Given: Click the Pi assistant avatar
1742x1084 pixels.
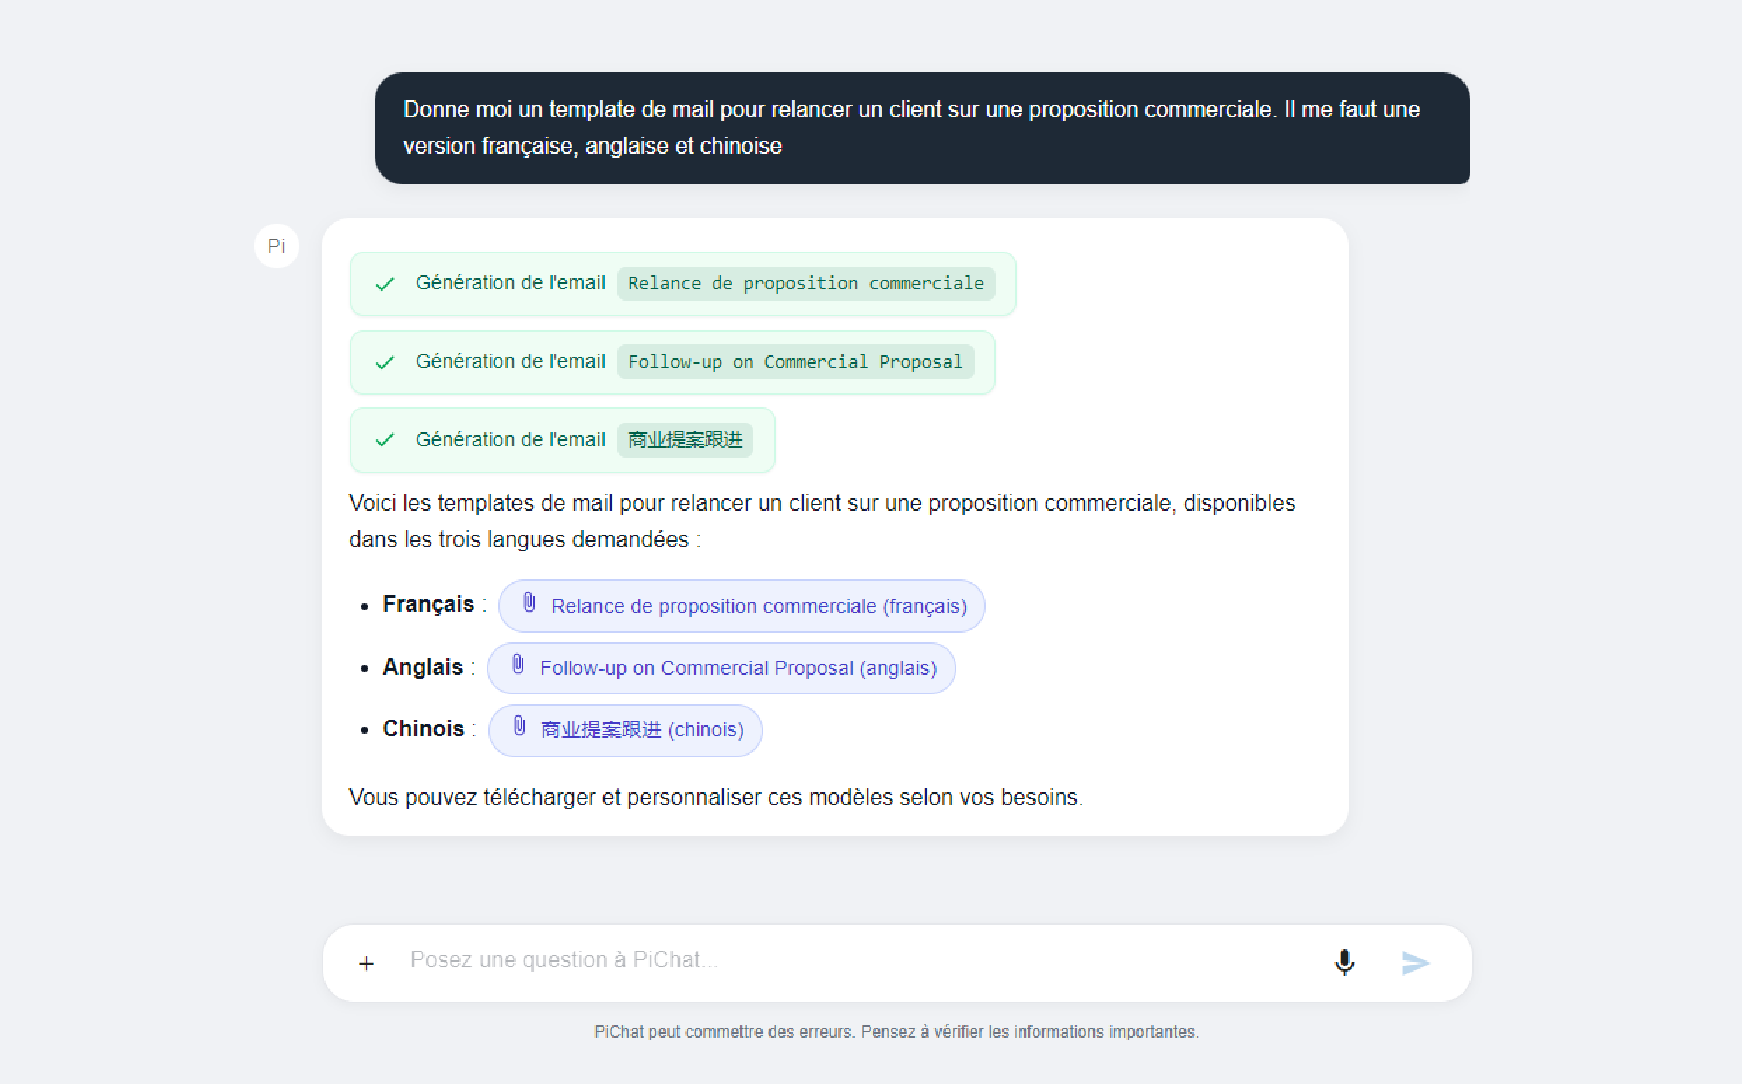Looking at the screenshot, I should (277, 246).
